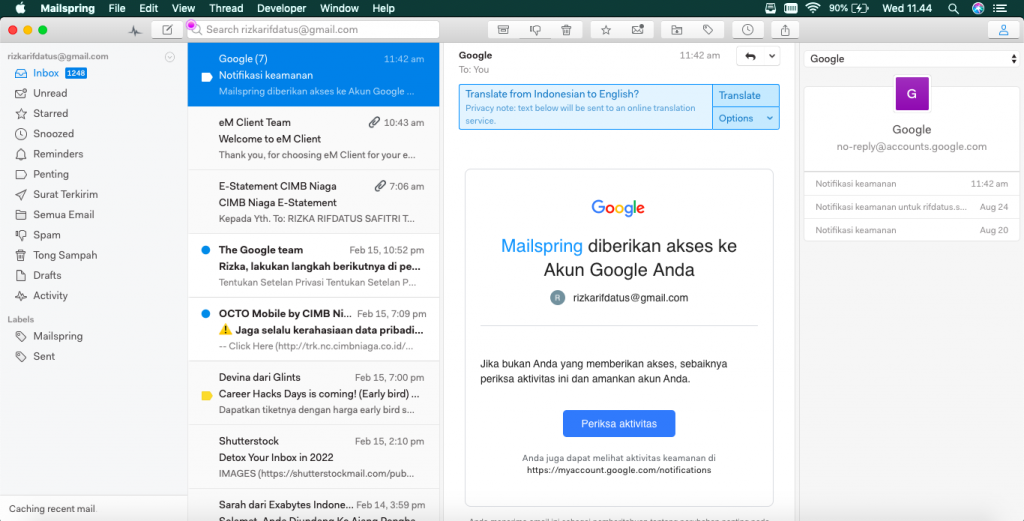Open the Thread menu
Screen dimensions: 1024x521
226,8
